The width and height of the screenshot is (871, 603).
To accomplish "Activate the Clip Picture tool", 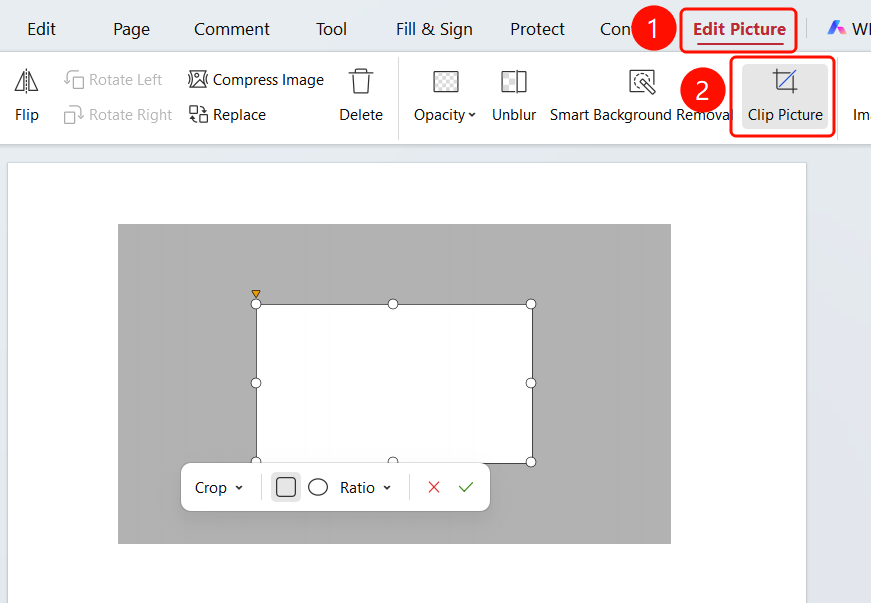I will pyautogui.click(x=785, y=96).
